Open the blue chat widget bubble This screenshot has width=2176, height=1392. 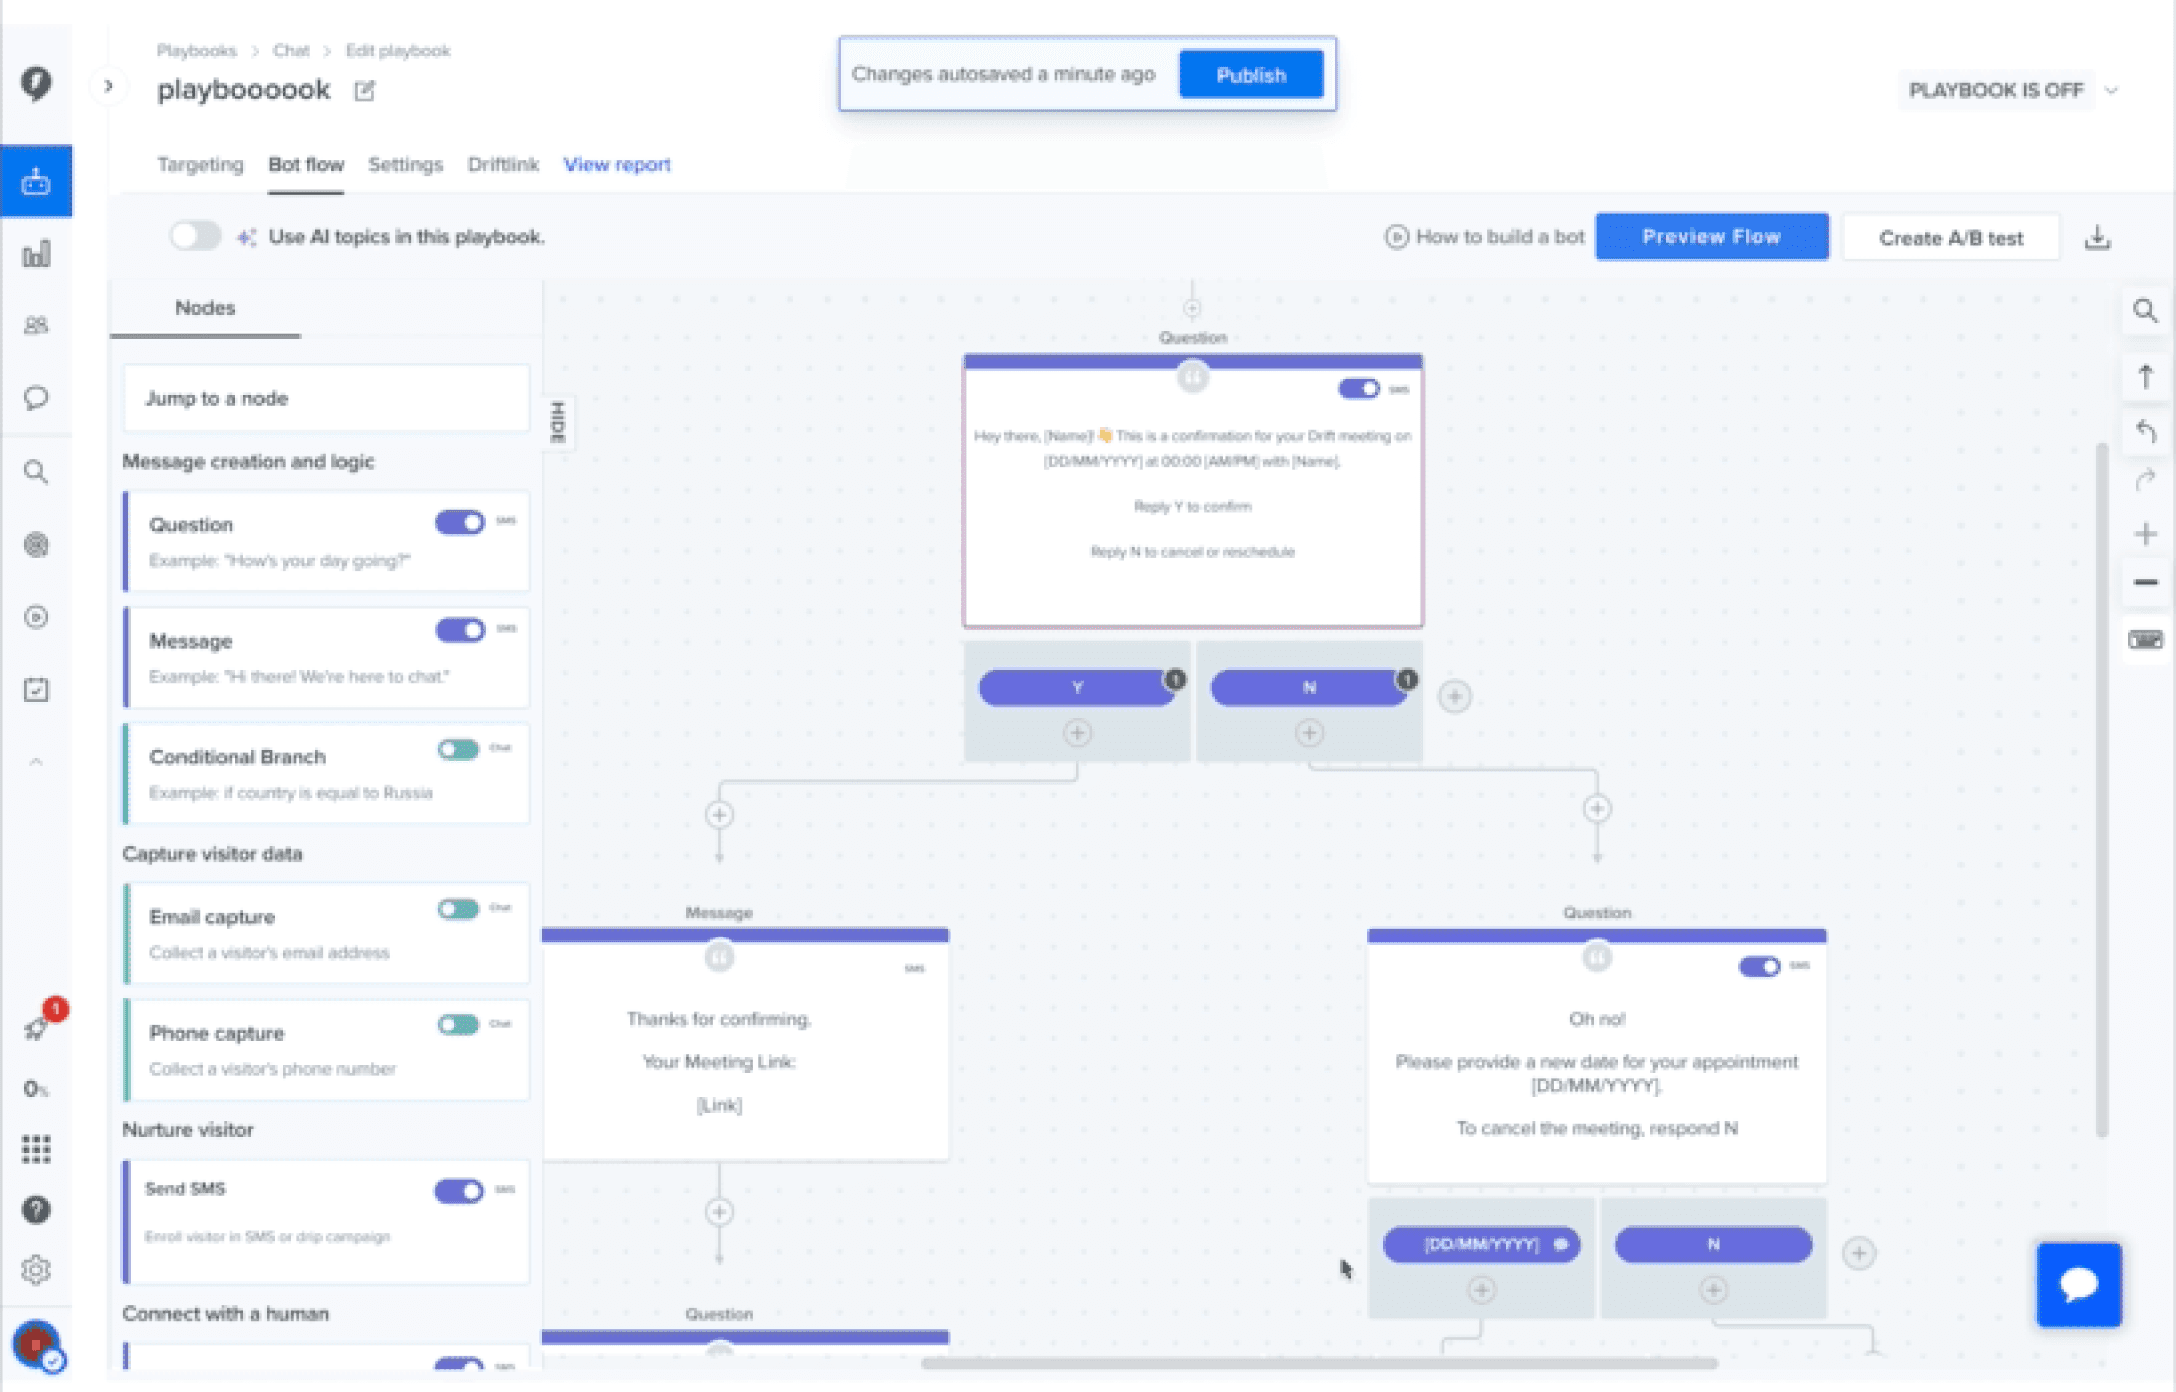coord(2078,1284)
